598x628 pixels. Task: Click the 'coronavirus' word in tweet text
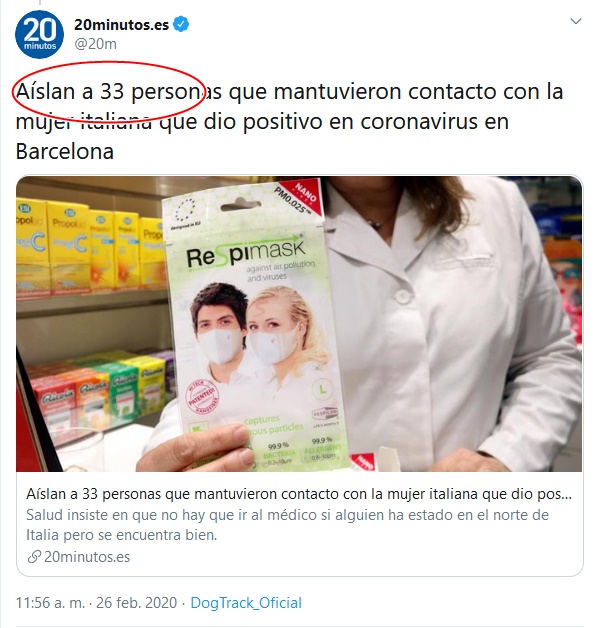[419, 121]
